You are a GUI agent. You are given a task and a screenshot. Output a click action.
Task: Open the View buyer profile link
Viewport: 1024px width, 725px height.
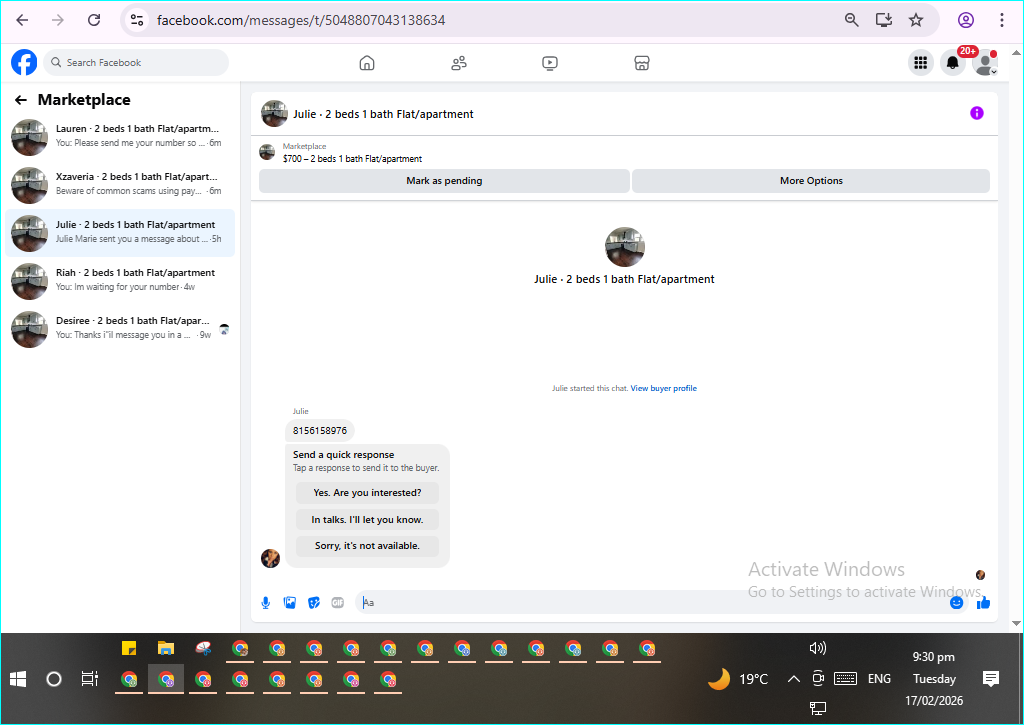pos(664,388)
